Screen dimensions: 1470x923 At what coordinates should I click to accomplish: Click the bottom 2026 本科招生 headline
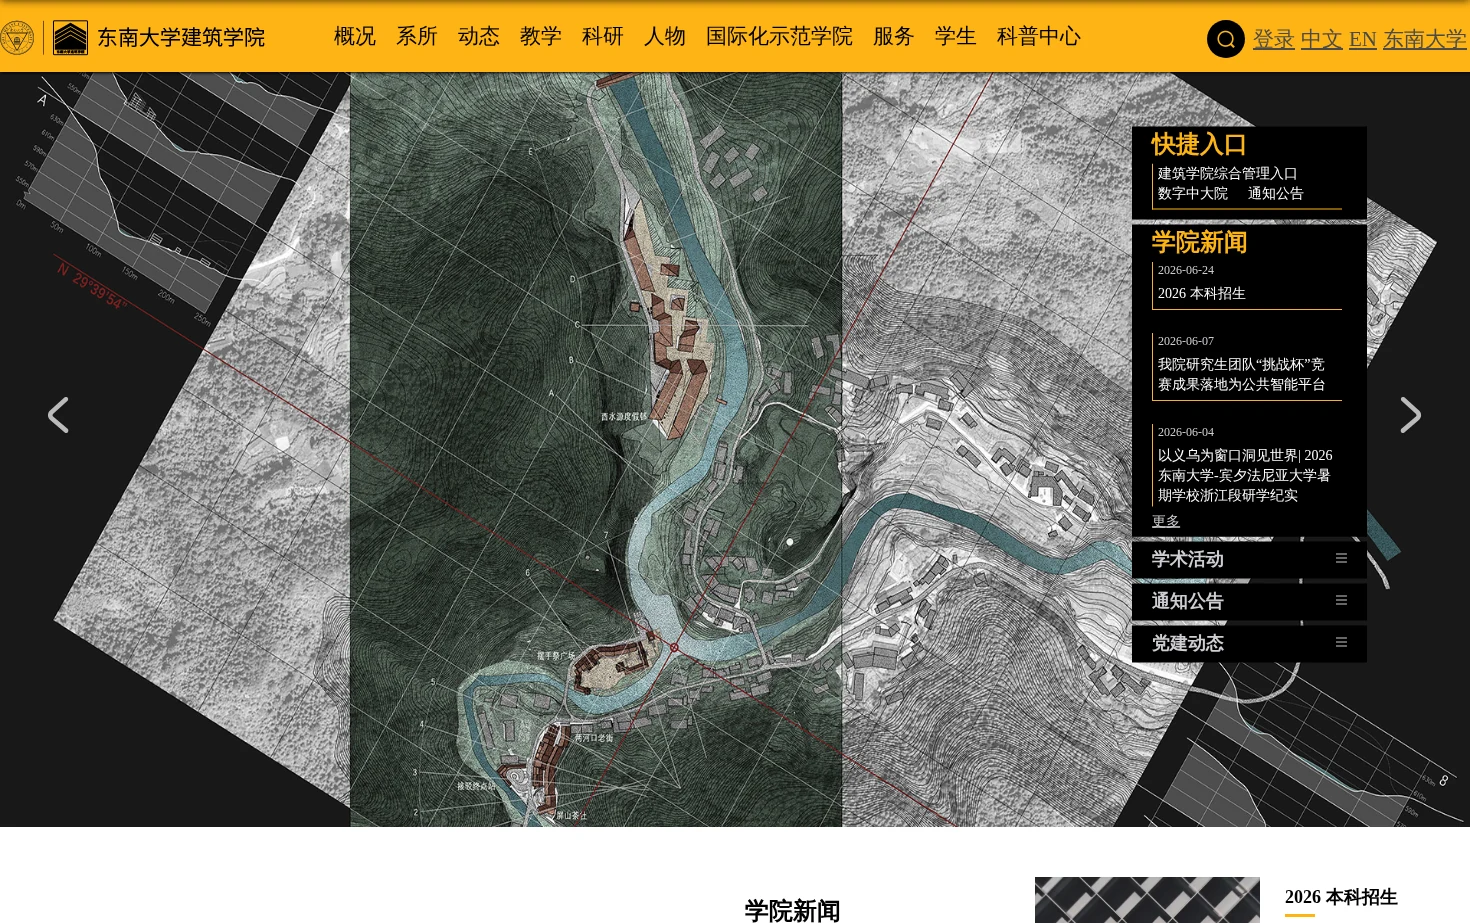1341,897
